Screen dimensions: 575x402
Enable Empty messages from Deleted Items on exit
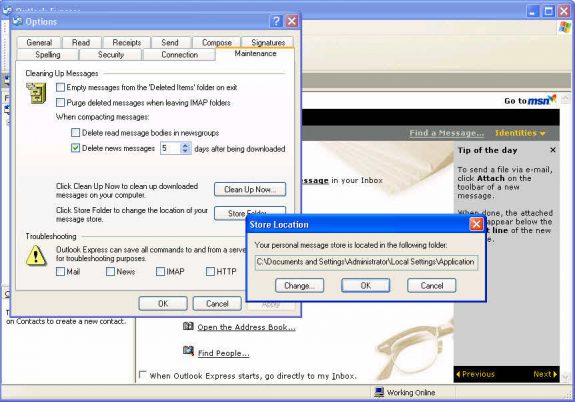click(x=61, y=87)
